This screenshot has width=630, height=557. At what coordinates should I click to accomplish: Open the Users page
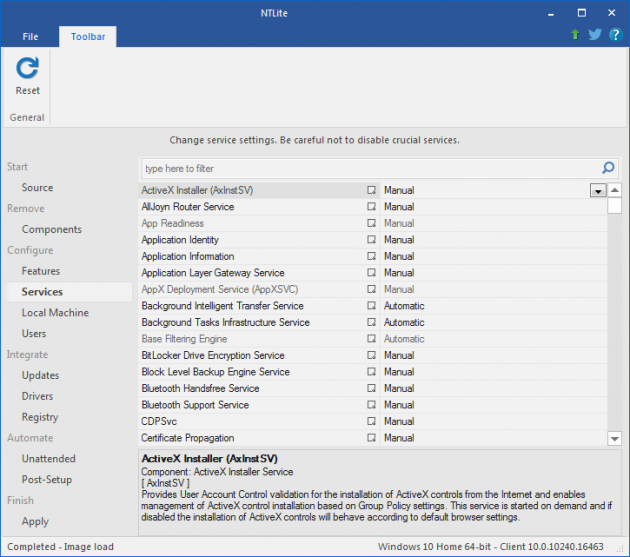tap(34, 334)
